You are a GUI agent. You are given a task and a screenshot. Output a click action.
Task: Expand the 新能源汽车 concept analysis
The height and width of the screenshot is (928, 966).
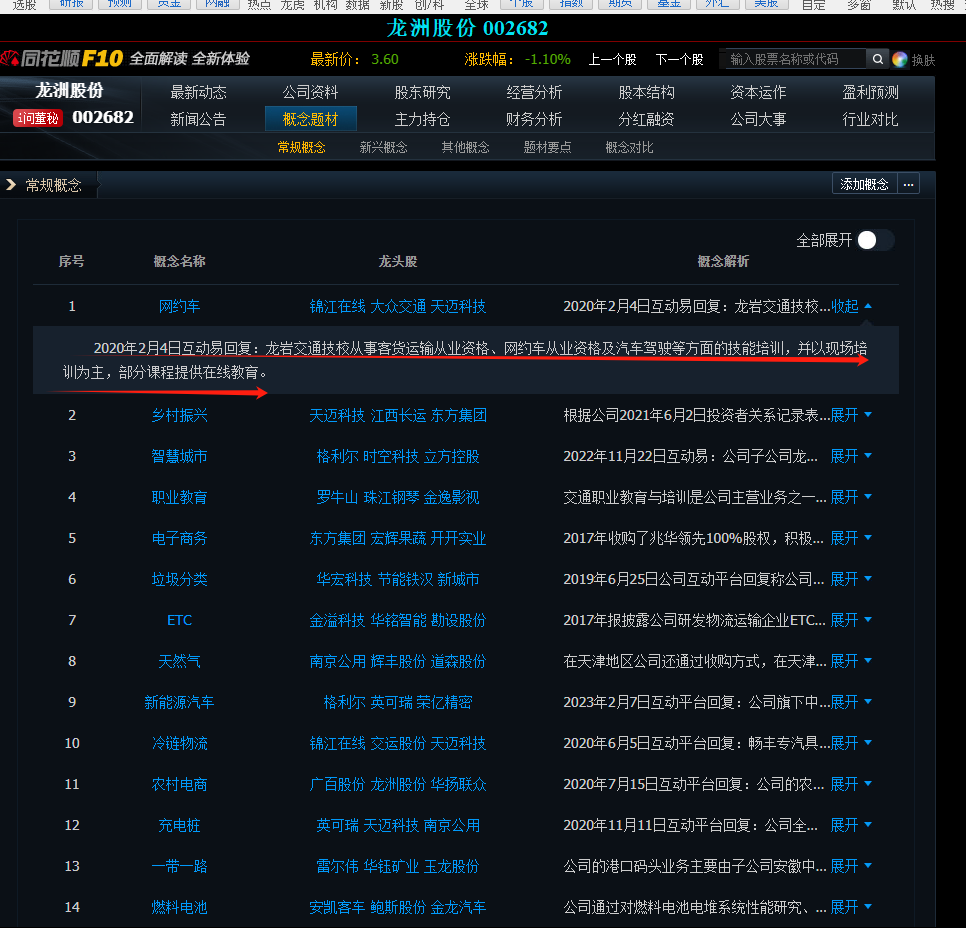coord(851,702)
